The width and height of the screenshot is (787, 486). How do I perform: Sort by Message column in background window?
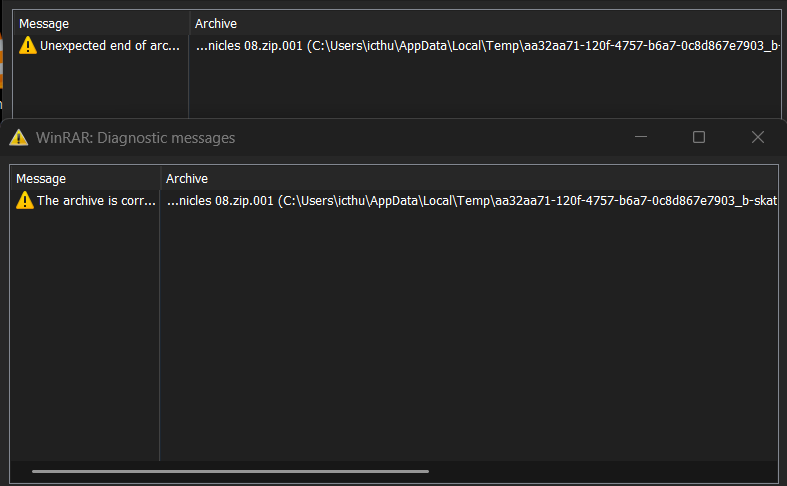click(x=101, y=24)
